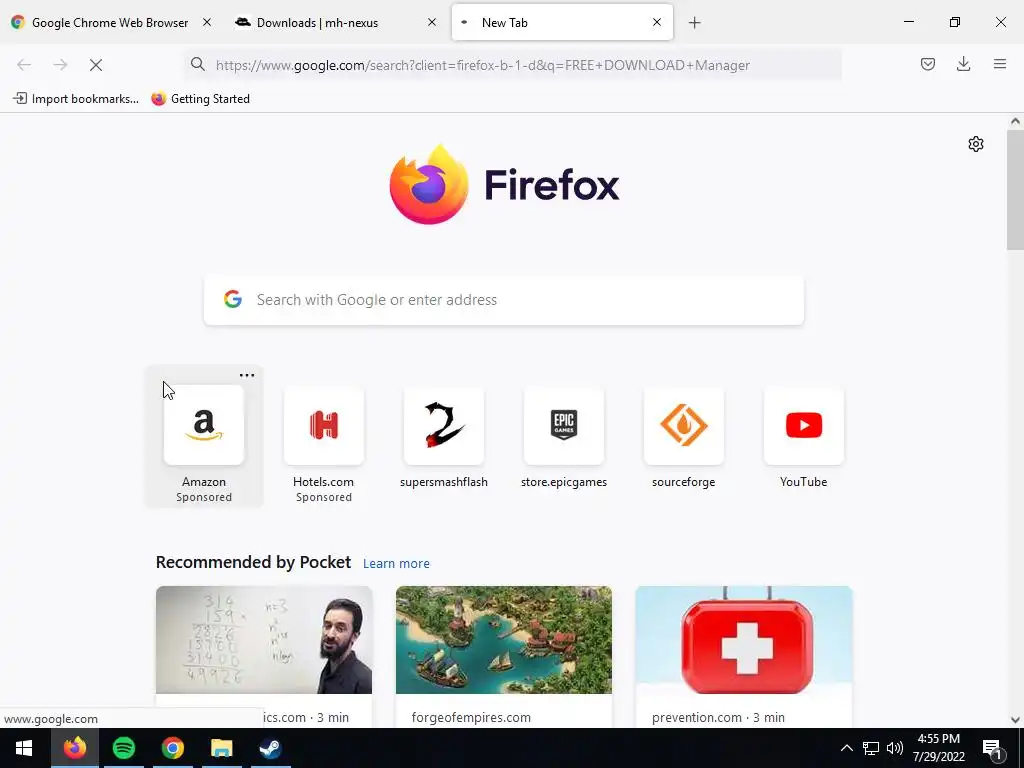Click the Firefox taskbar icon
Screen dimensions: 1024x768
(x=74, y=748)
